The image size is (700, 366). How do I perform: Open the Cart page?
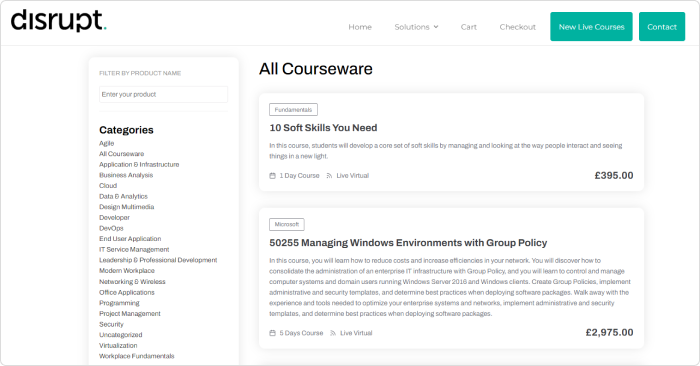468,27
